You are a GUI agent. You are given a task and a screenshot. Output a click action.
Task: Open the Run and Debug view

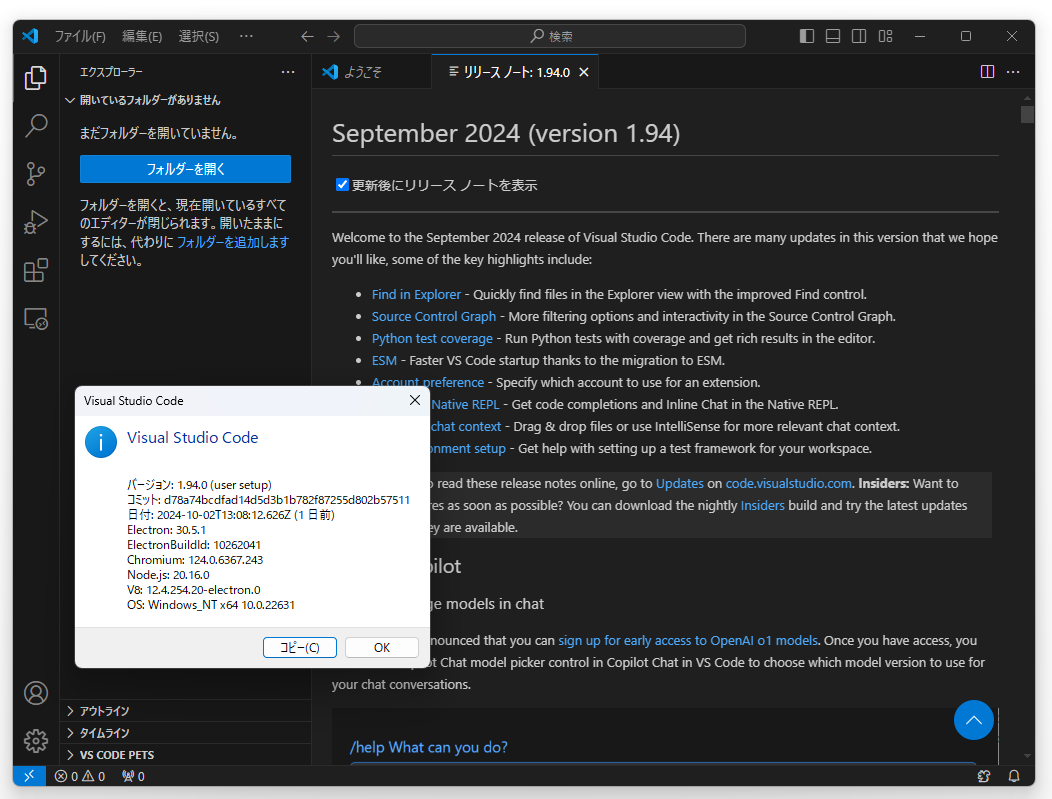[35, 222]
